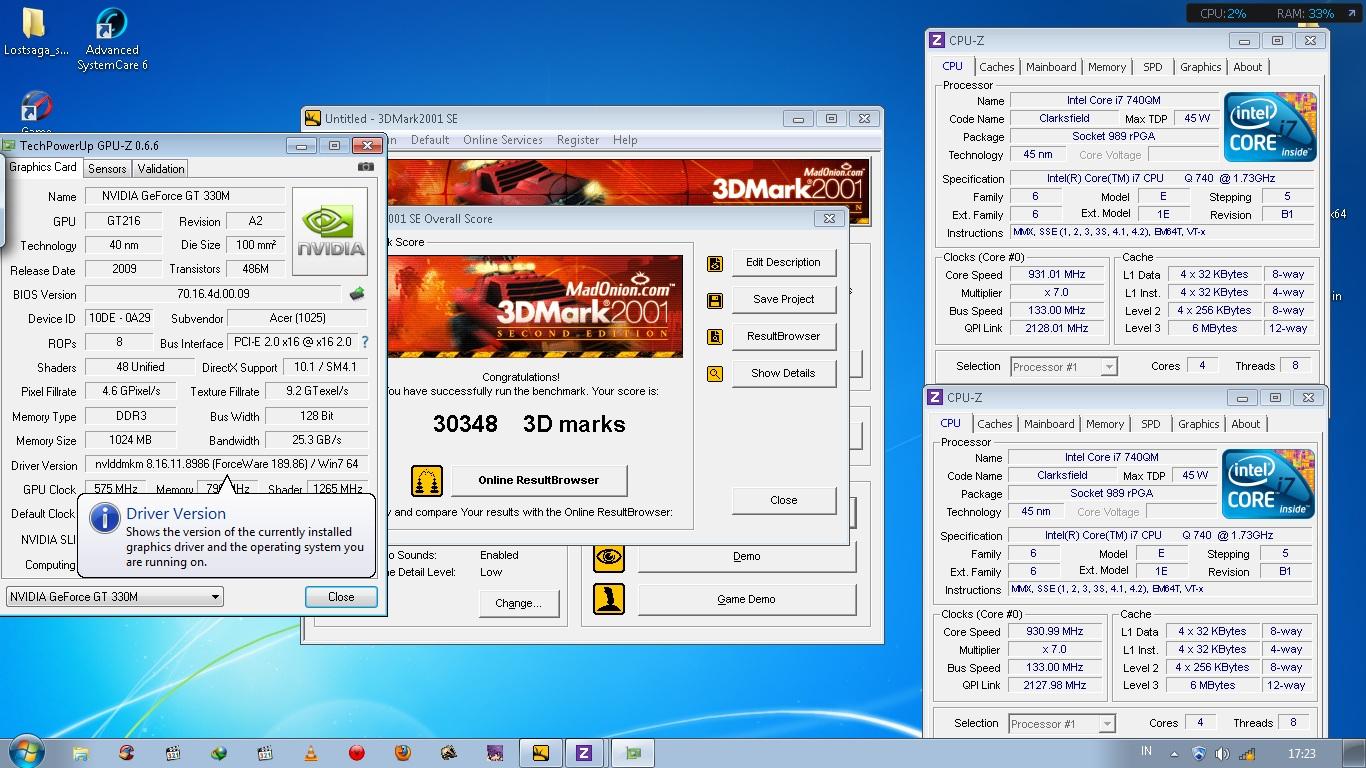The width and height of the screenshot is (1366, 768).
Task: Click the Bus Interface question mark icon
Action: point(365,342)
